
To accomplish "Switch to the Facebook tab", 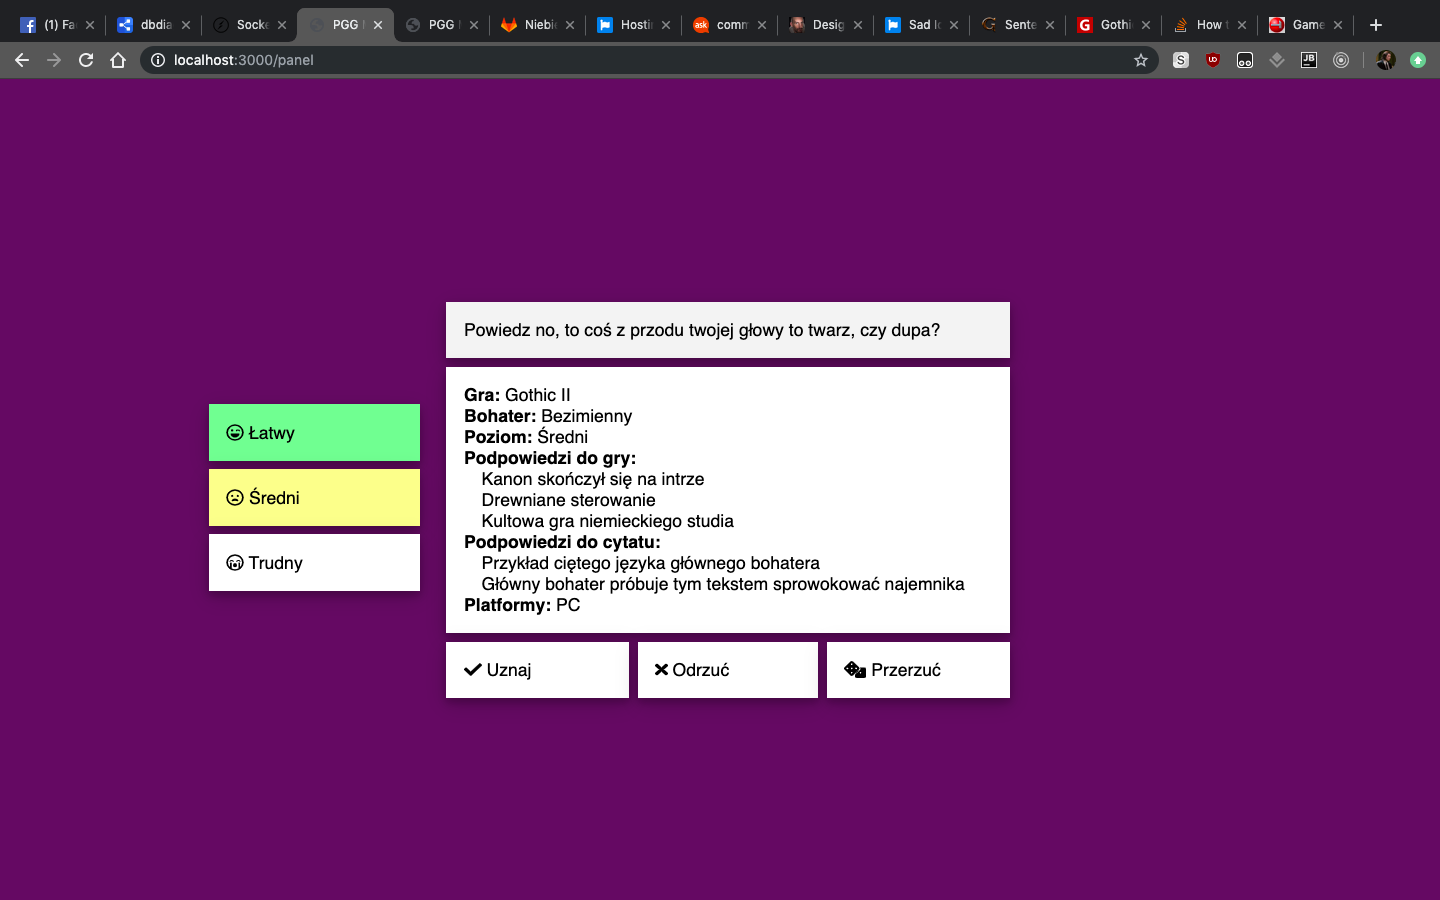I will [x=50, y=25].
